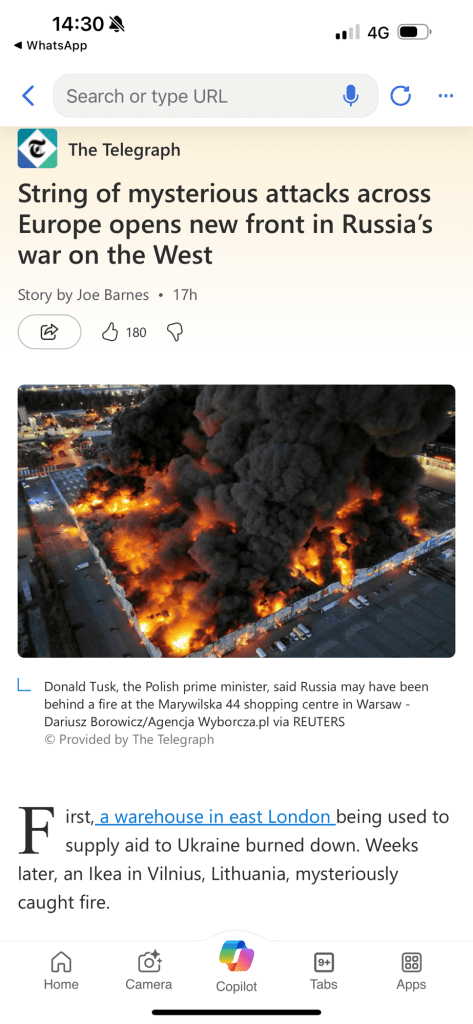Share the article using the share button
Screen dimensions: 473x1024
point(50,332)
